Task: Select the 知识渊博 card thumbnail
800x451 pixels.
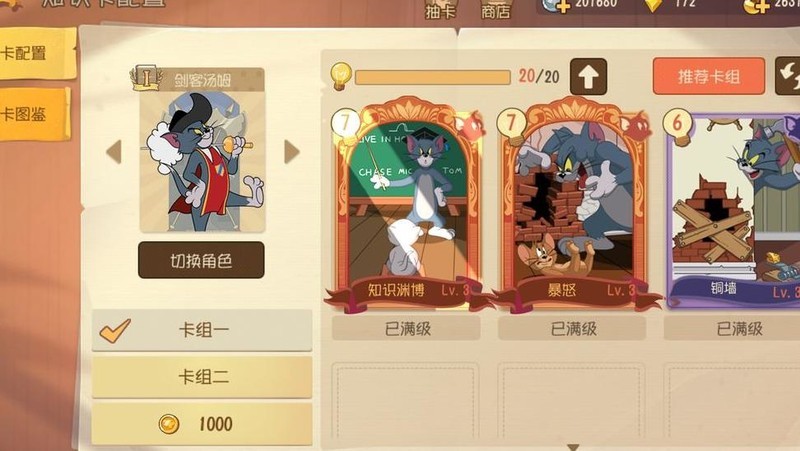Action: click(407, 205)
